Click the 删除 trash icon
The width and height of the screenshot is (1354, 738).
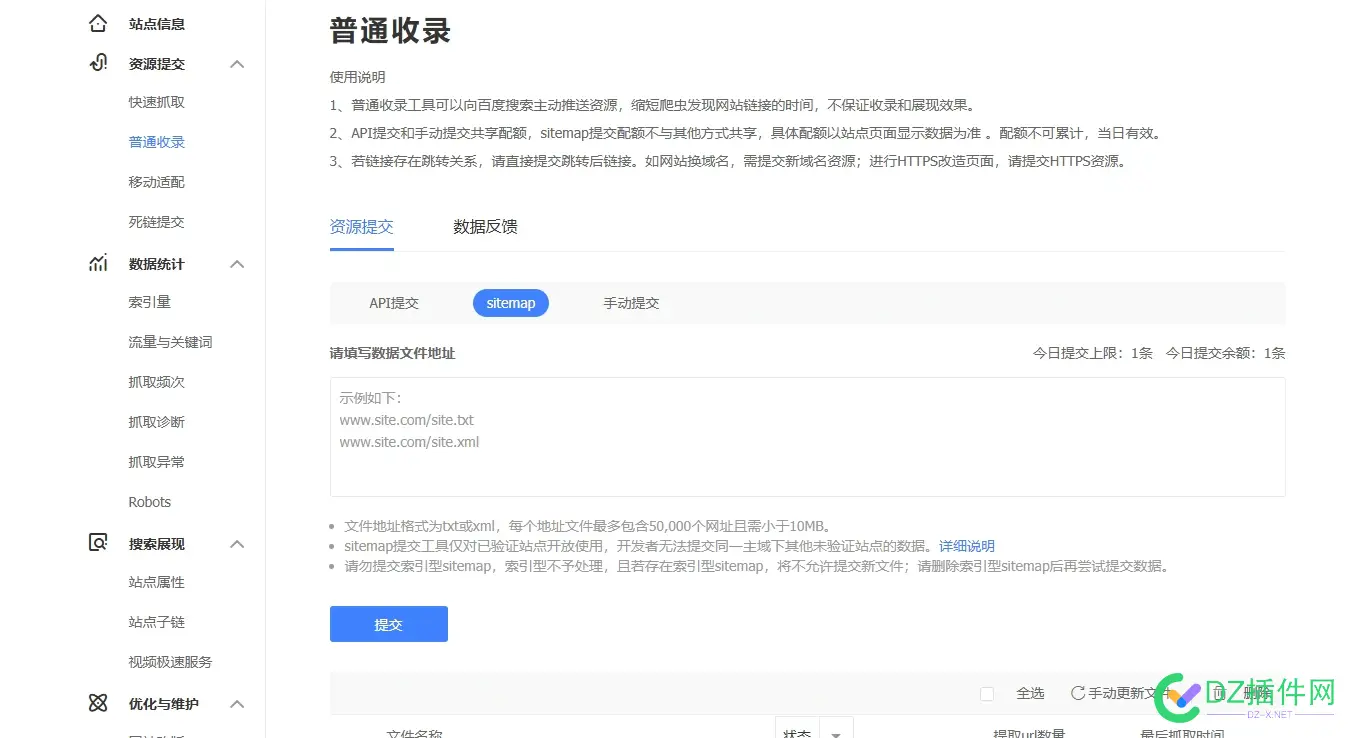pyautogui.click(x=1219, y=692)
